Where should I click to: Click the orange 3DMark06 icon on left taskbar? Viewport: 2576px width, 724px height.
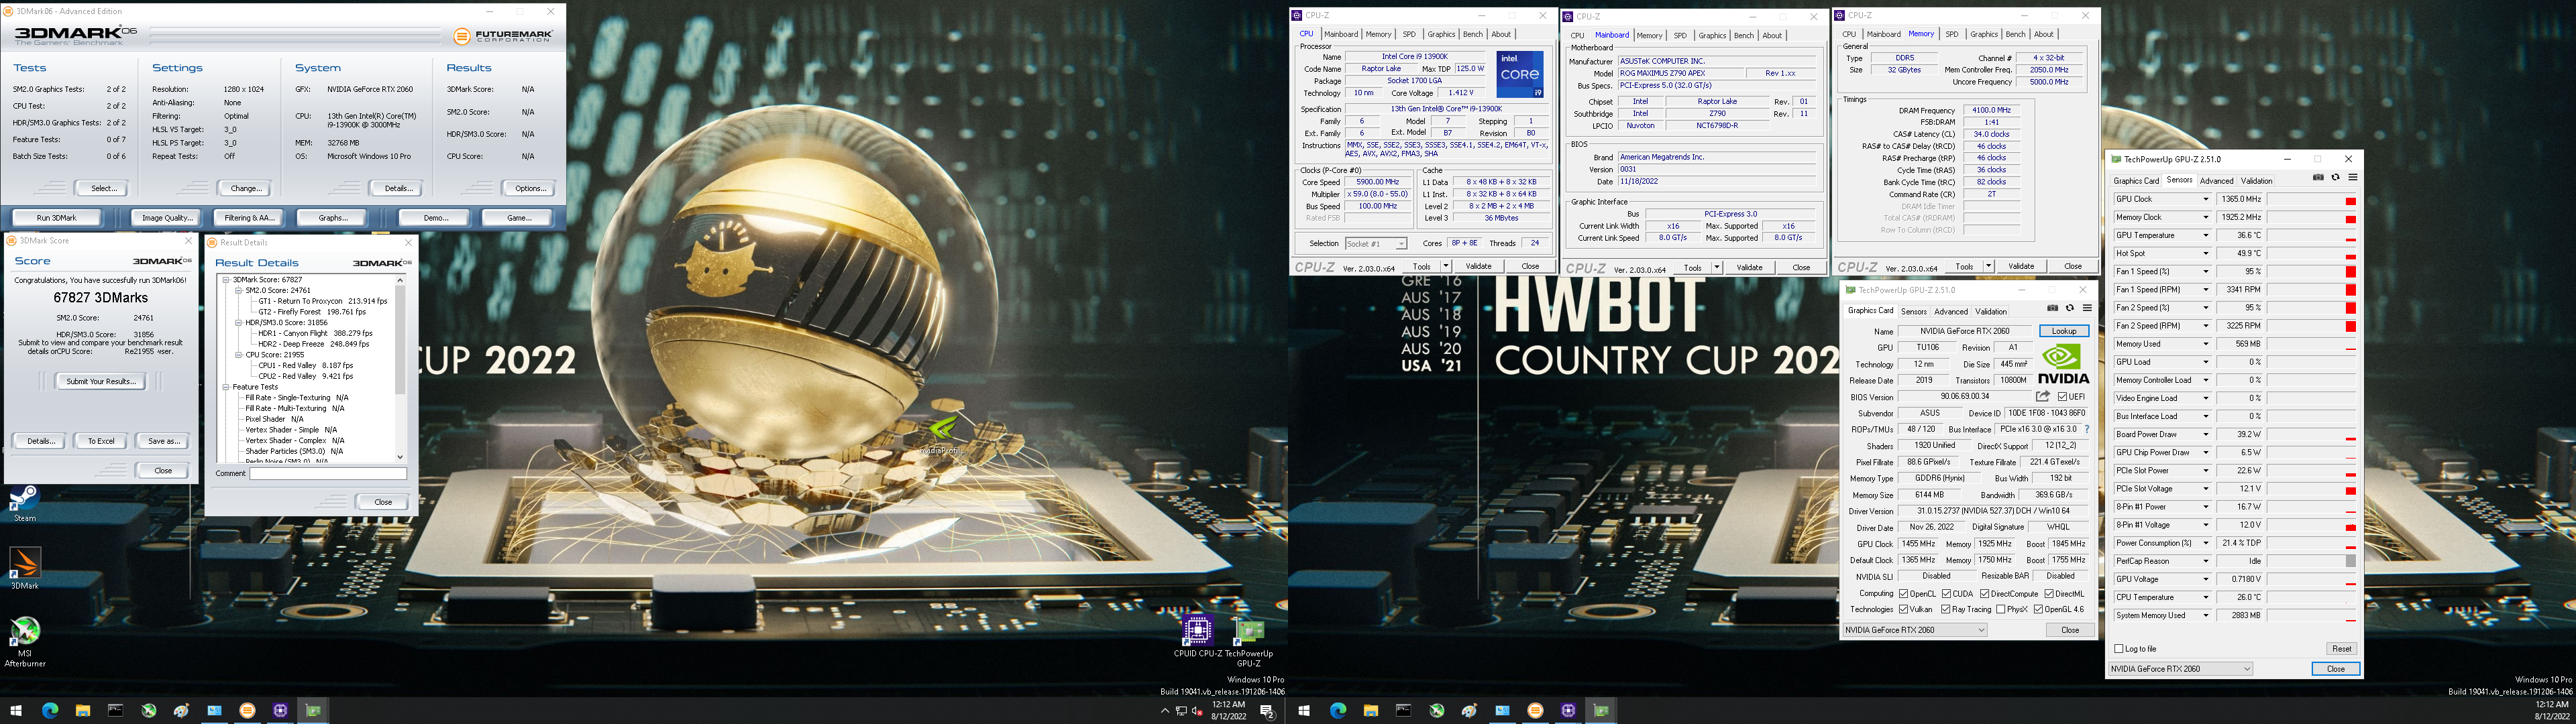247,711
